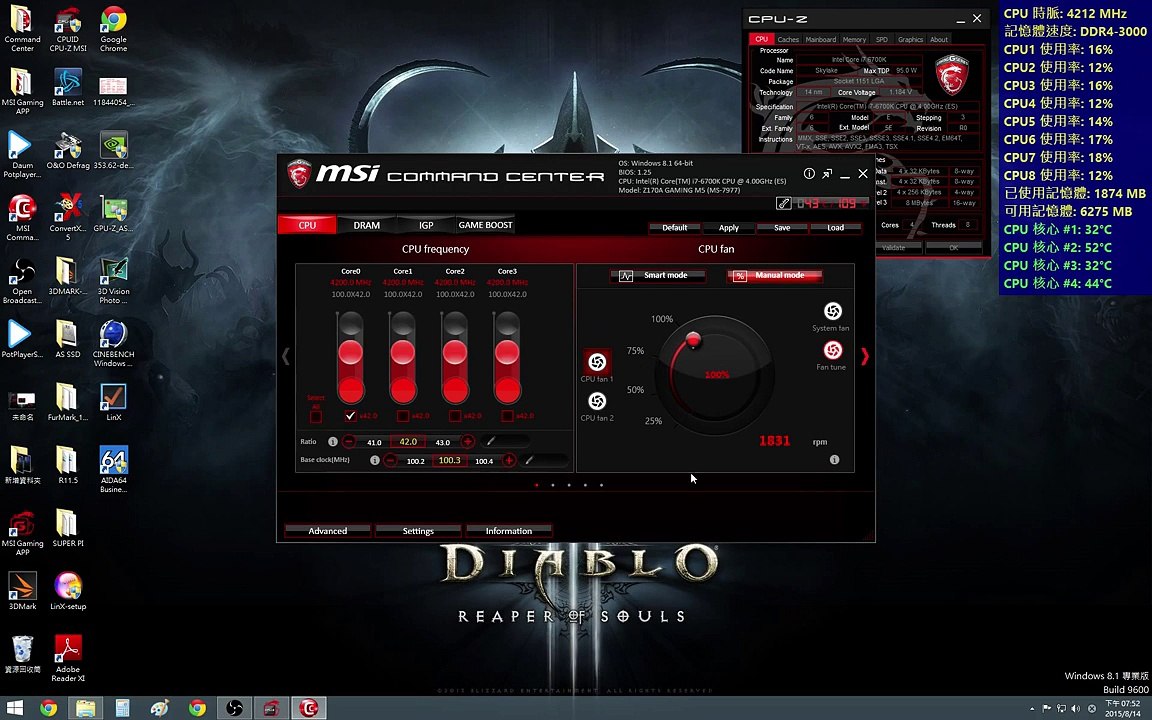Increase Ratio with plus button
The height and width of the screenshot is (720, 1152).
tap(467, 442)
